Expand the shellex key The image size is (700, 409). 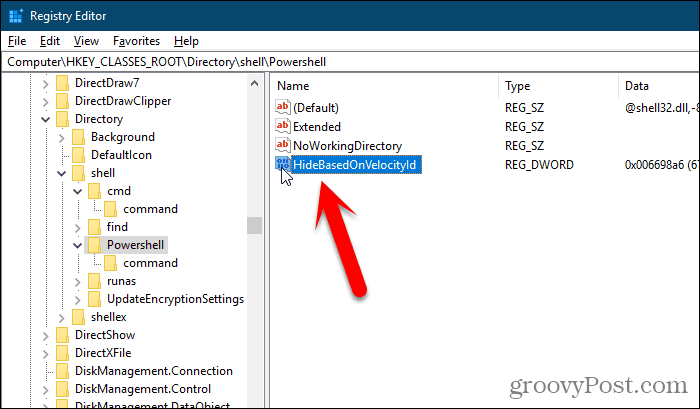click(x=62, y=317)
